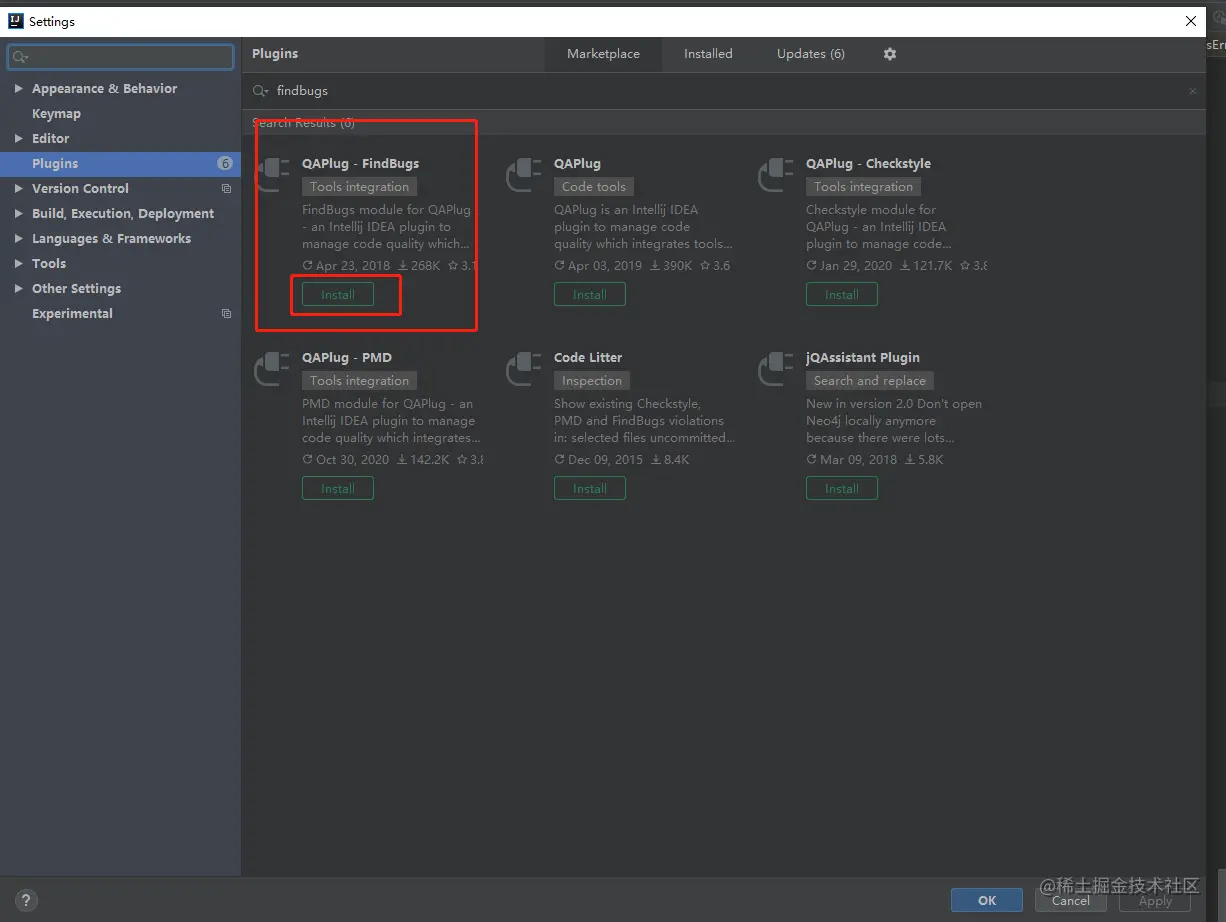Click the Code Litter plugin icon
1226x922 pixels.
pos(524,369)
